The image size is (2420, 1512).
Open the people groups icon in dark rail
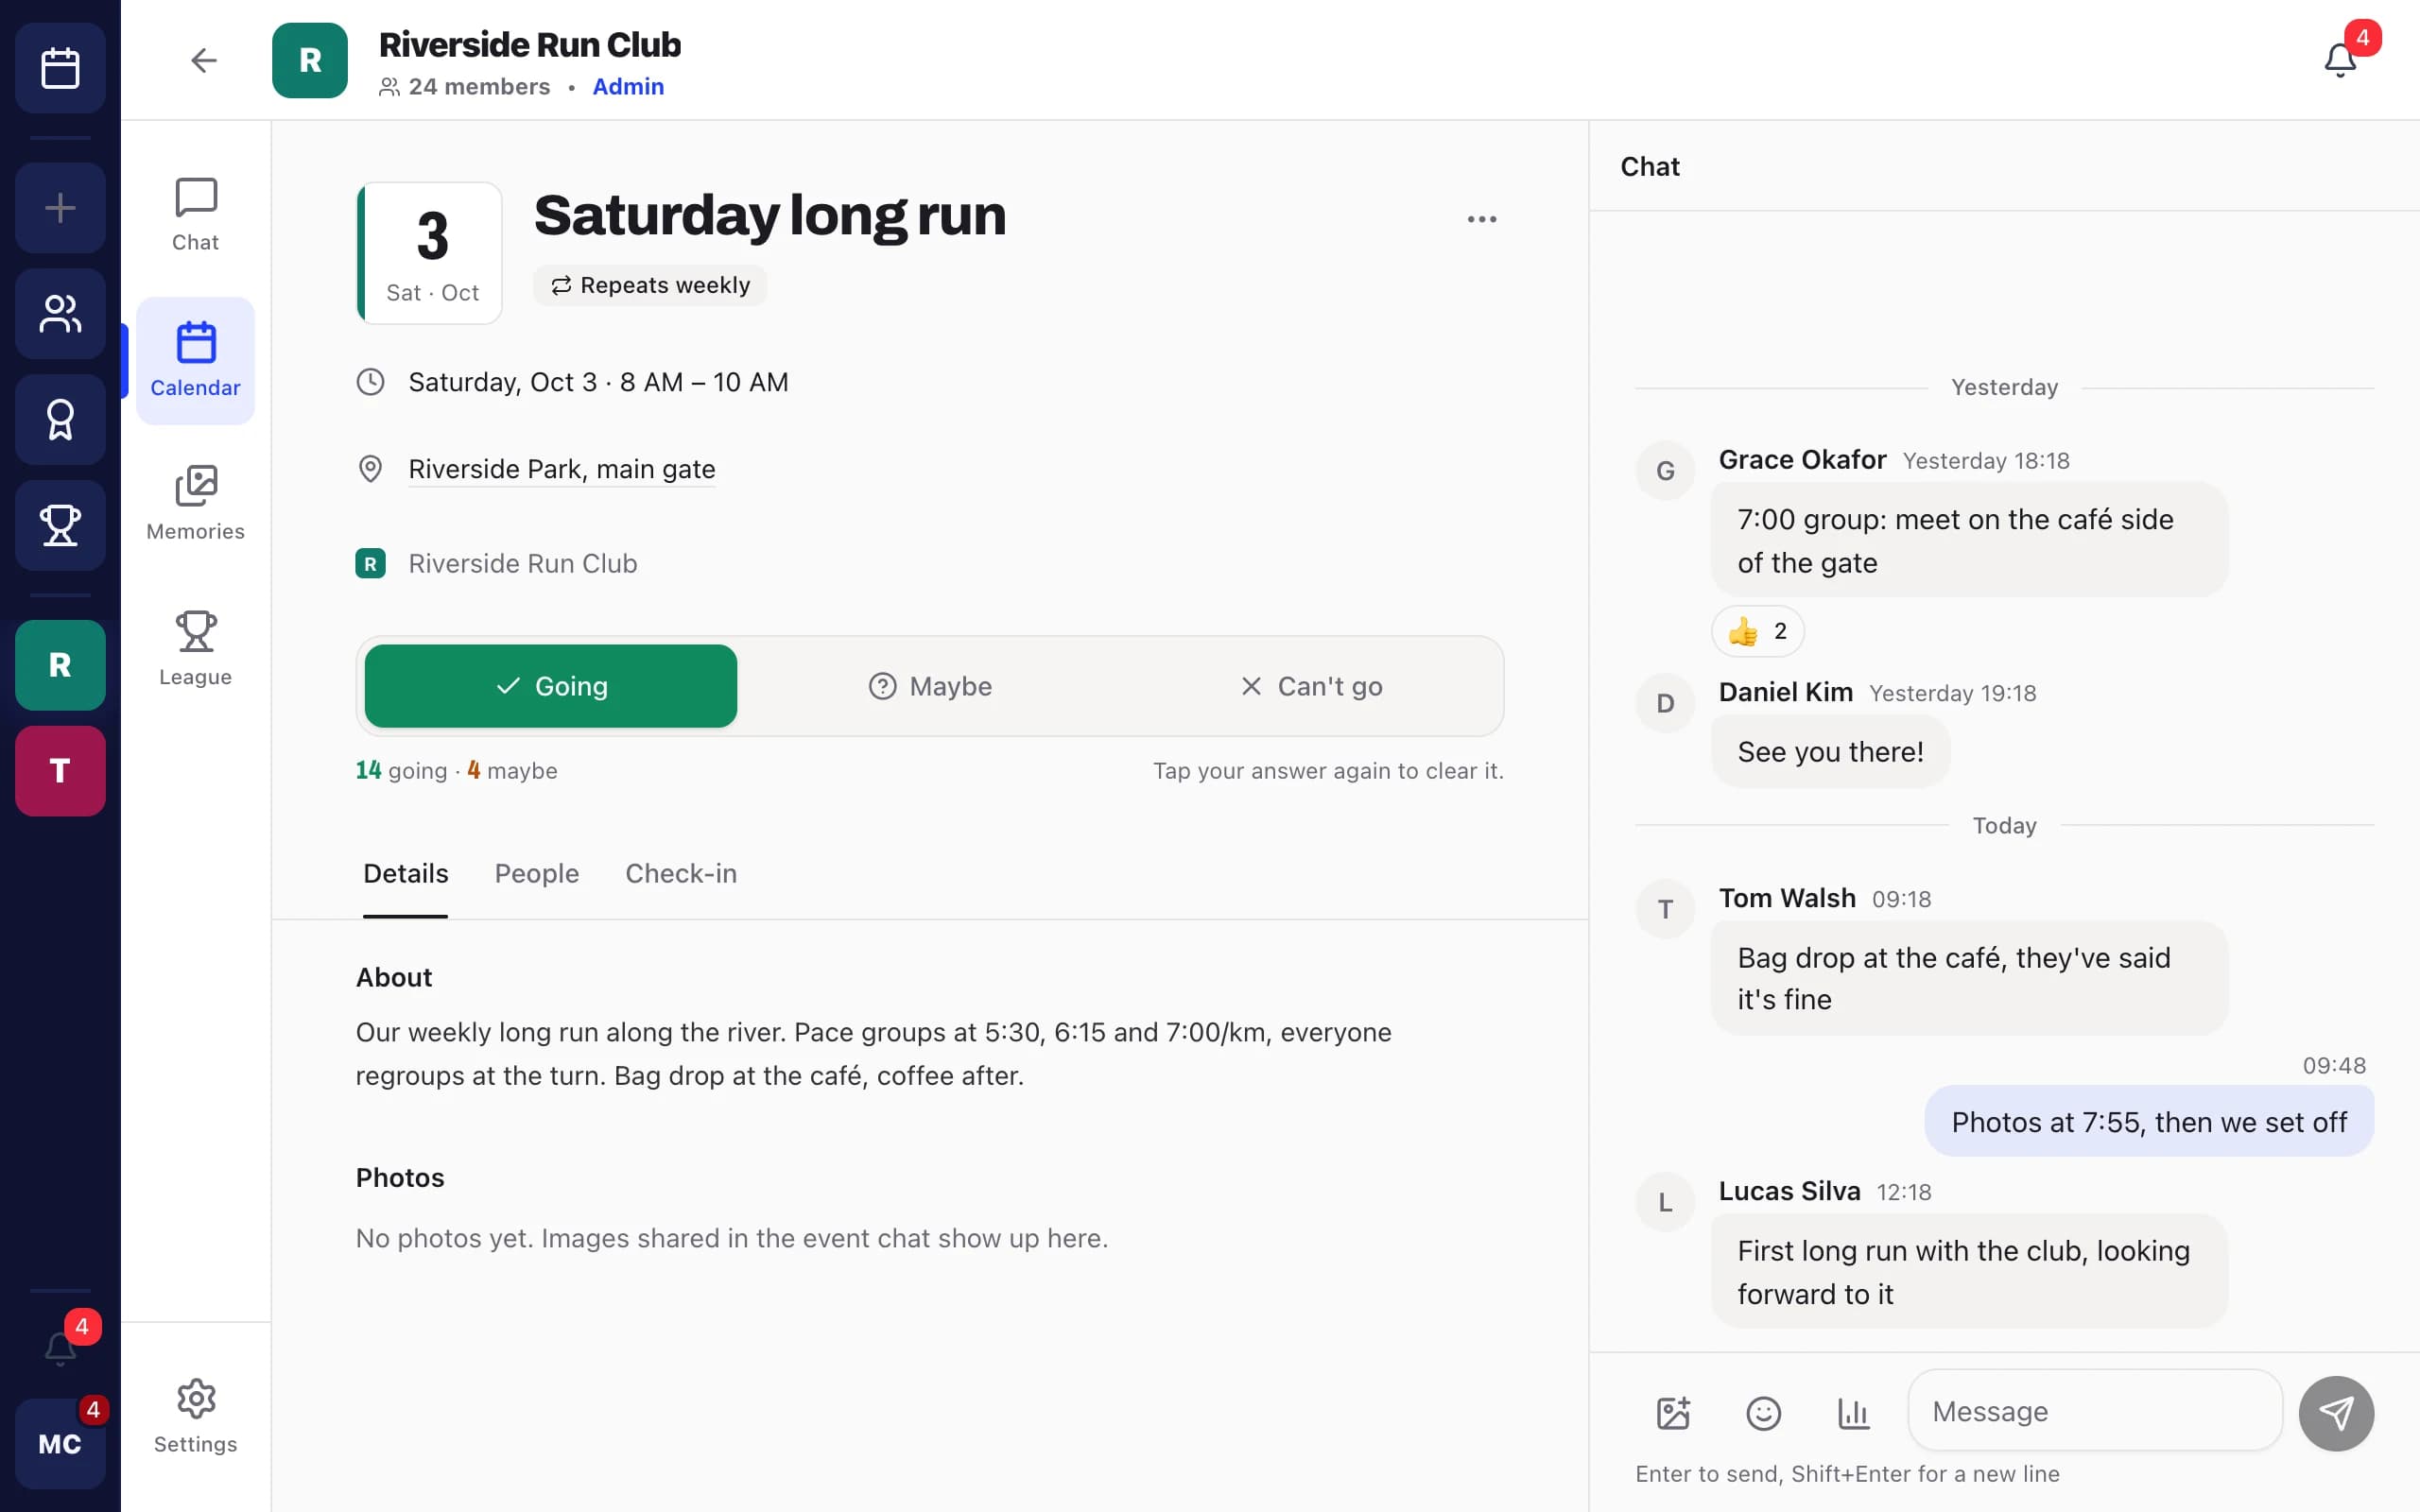point(60,314)
